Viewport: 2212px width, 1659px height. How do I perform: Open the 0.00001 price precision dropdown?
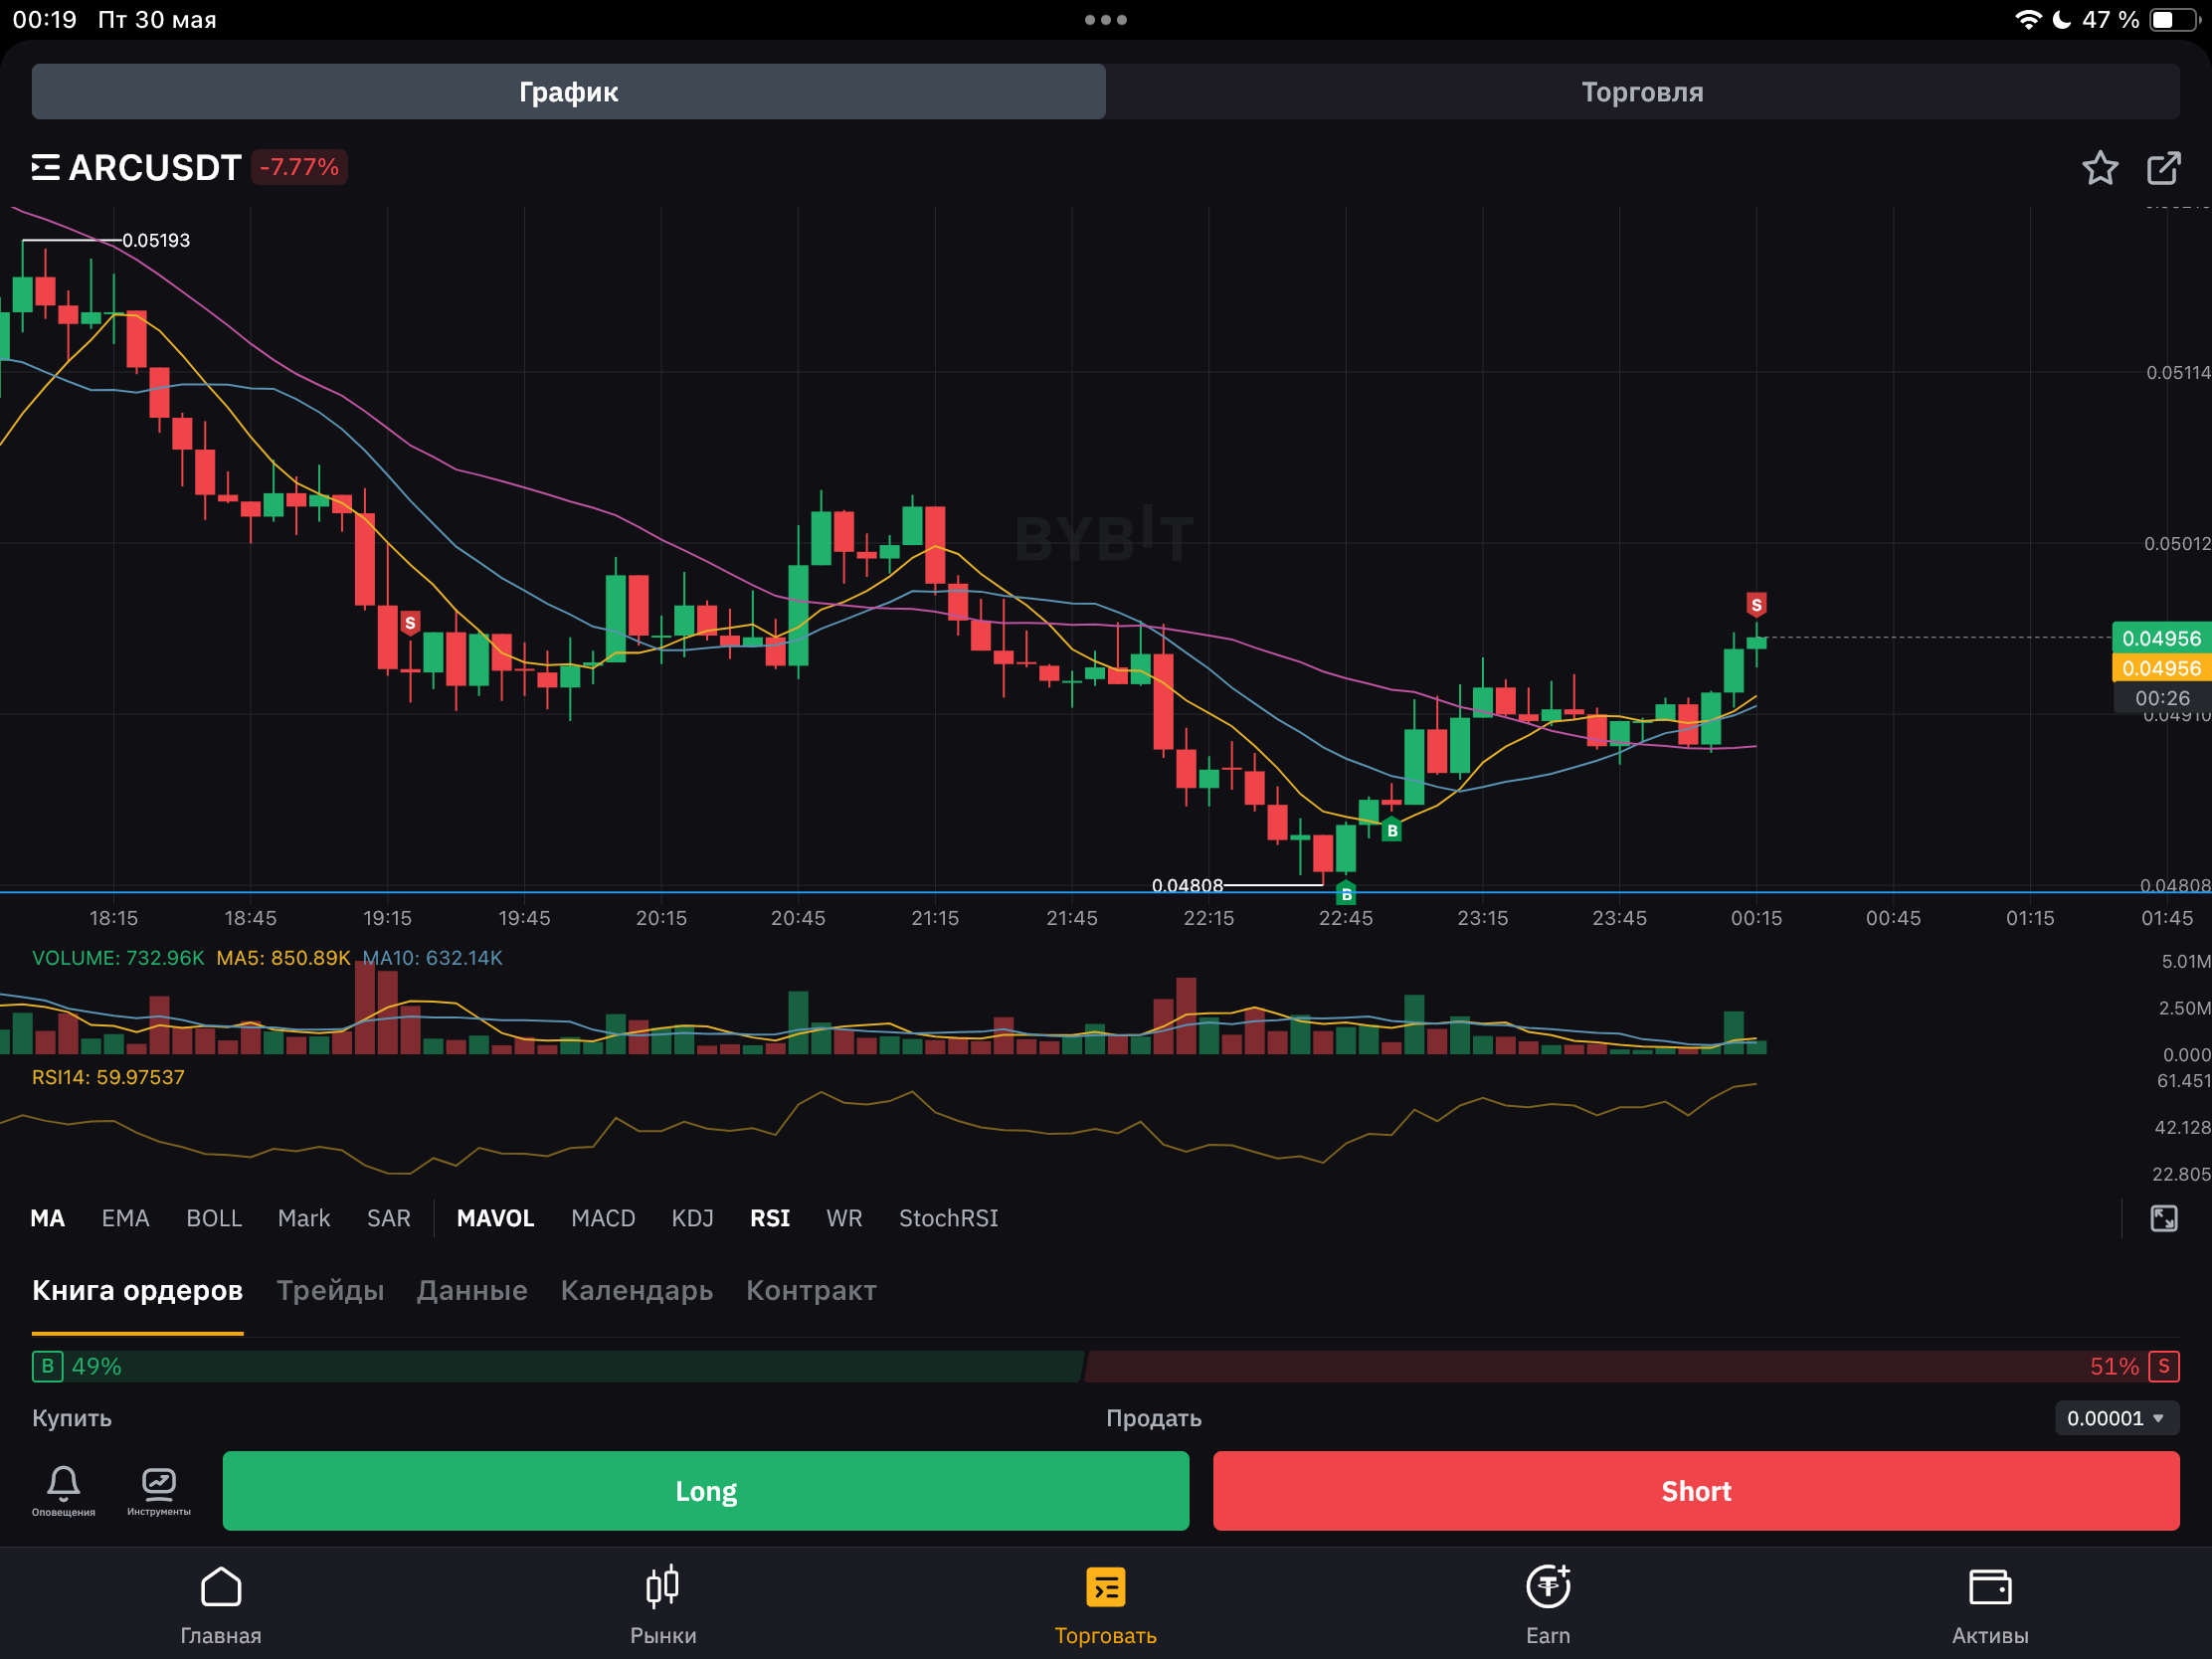2115,1418
